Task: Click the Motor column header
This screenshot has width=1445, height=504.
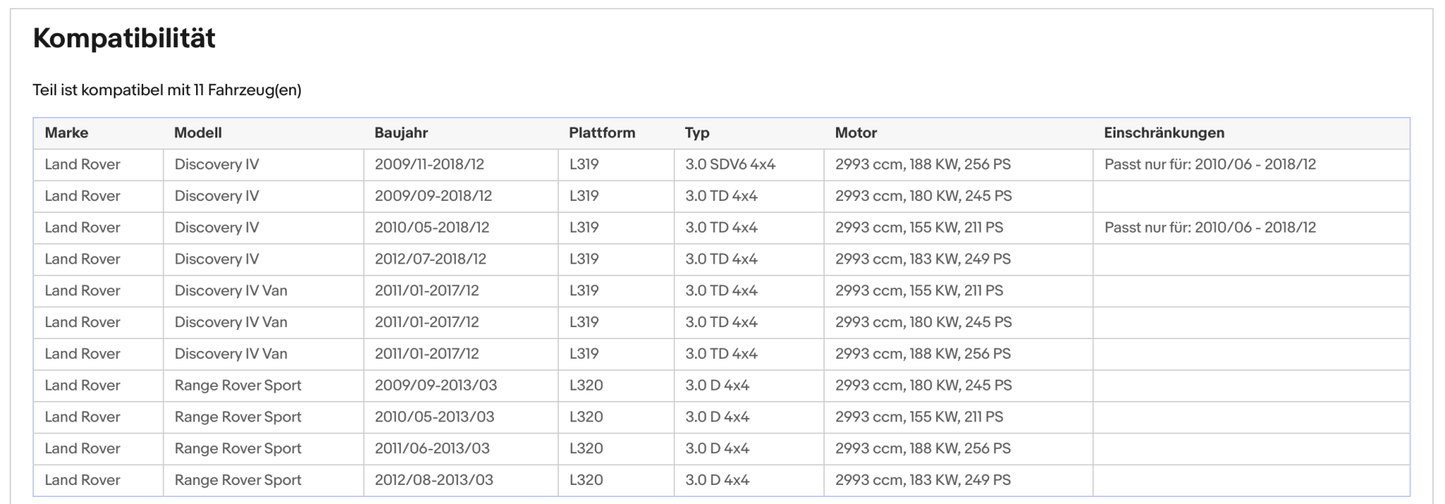Action: pyautogui.click(x=856, y=133)
